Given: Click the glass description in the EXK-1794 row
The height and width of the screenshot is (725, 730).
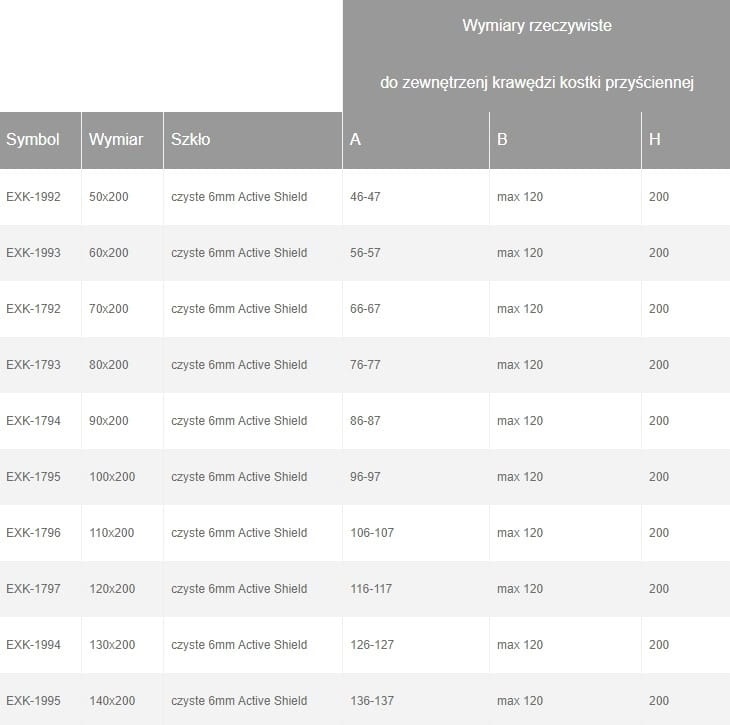Looking at the screenshot, I should (x=239, y=421).
